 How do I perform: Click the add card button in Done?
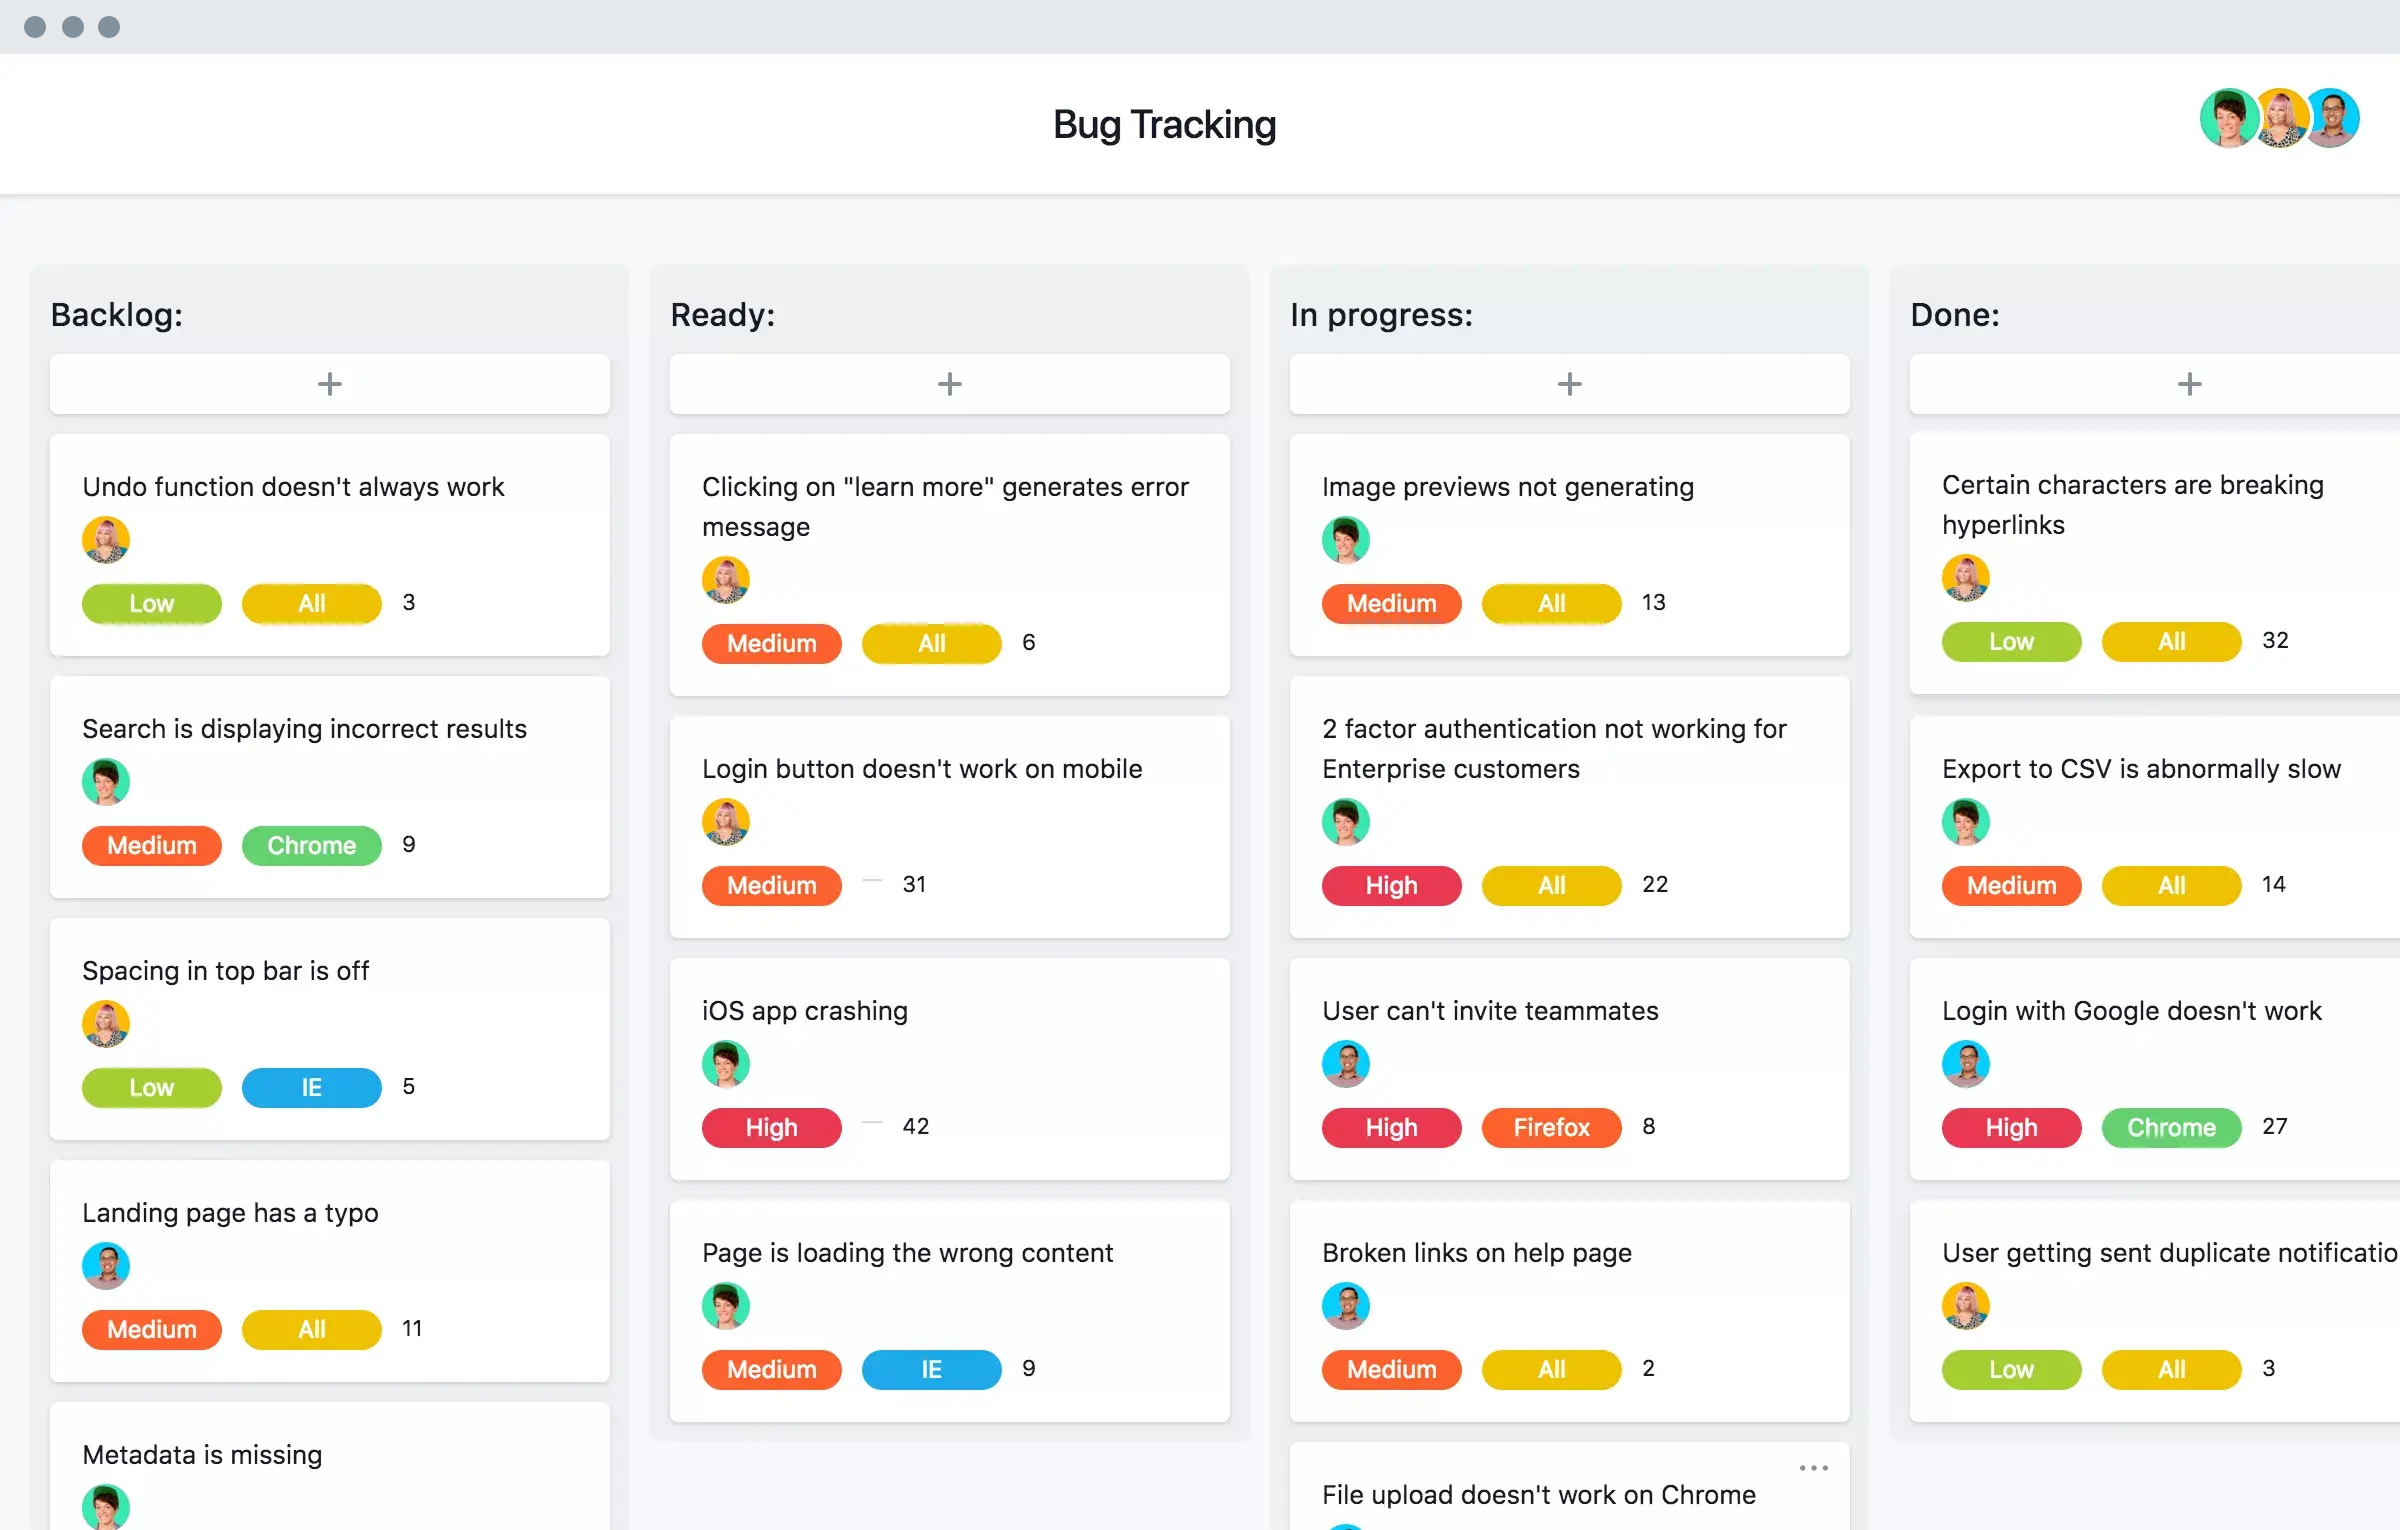pyautogui.click(x=2188, y=383)
